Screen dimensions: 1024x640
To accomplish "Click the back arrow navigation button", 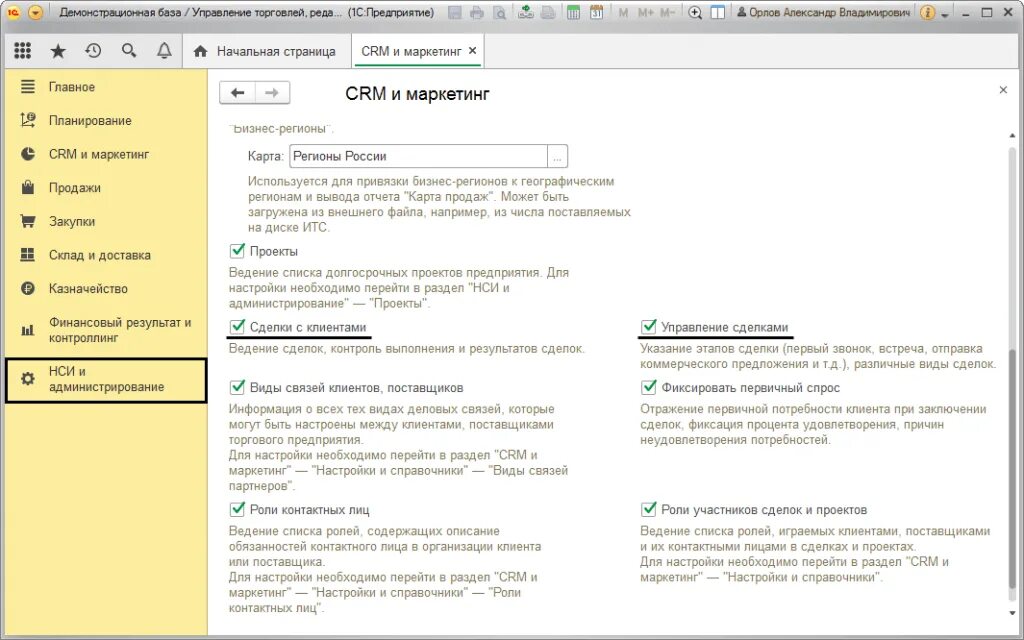I will [237, 93].
